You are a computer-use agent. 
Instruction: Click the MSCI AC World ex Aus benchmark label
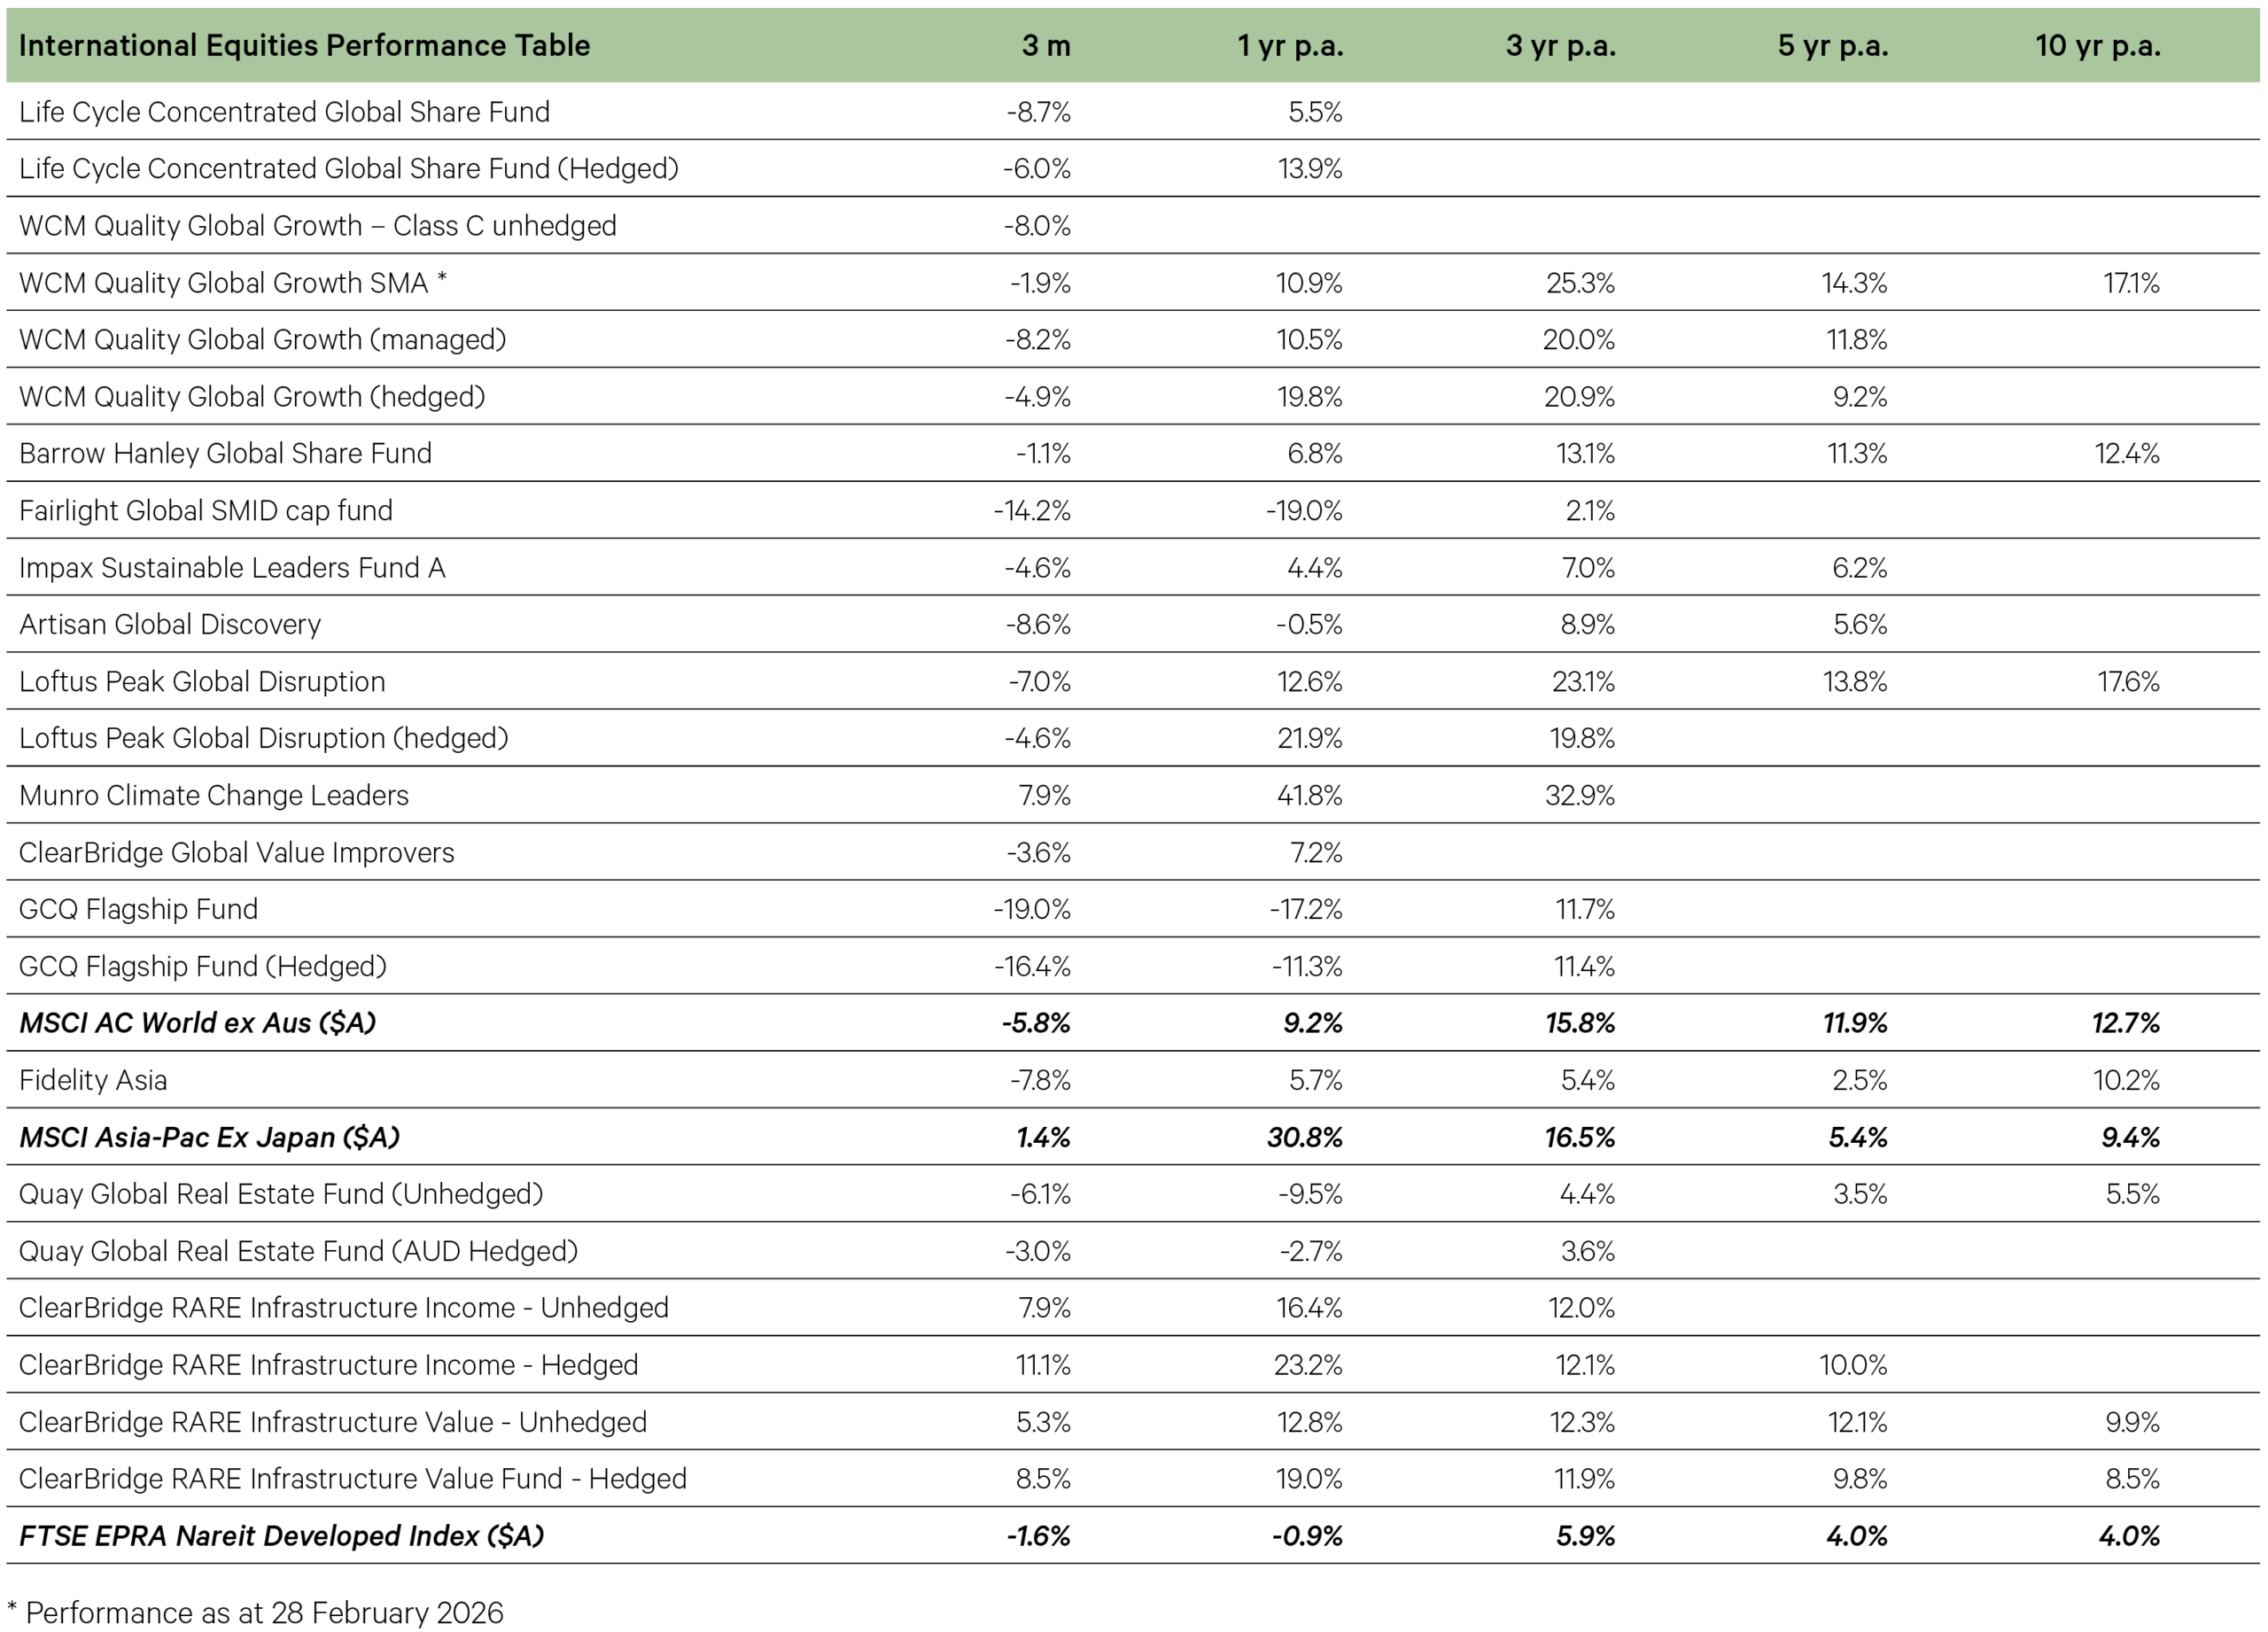click(x=197, y=1023)
